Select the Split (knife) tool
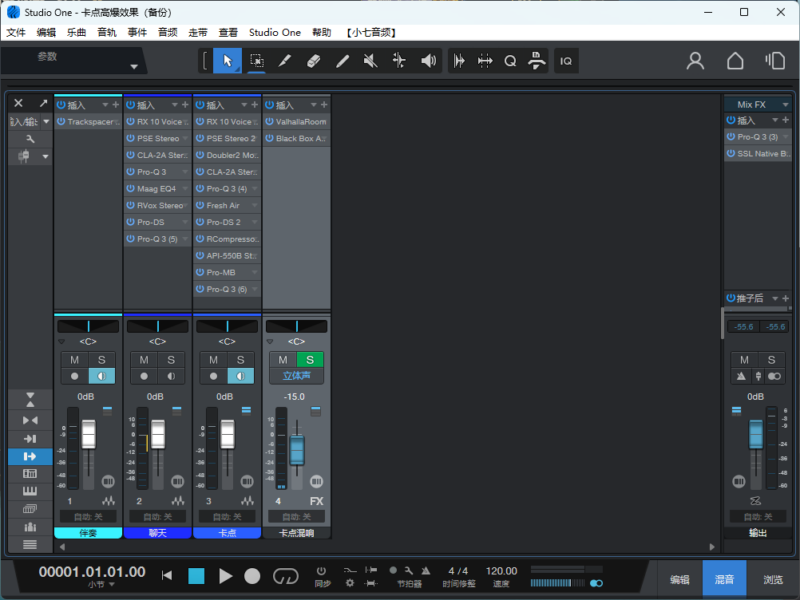The width and height of the screenshot is (800, 600). pos(285,61)
